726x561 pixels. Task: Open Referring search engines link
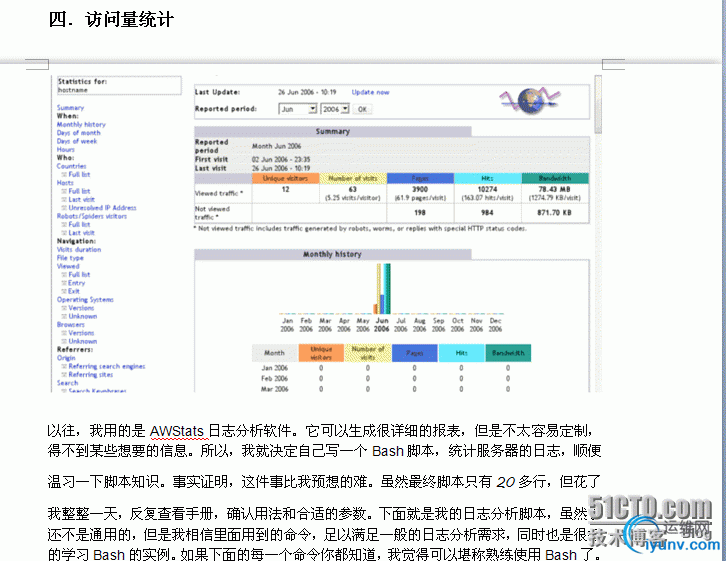pyautogui.click(x=106, y=366)
